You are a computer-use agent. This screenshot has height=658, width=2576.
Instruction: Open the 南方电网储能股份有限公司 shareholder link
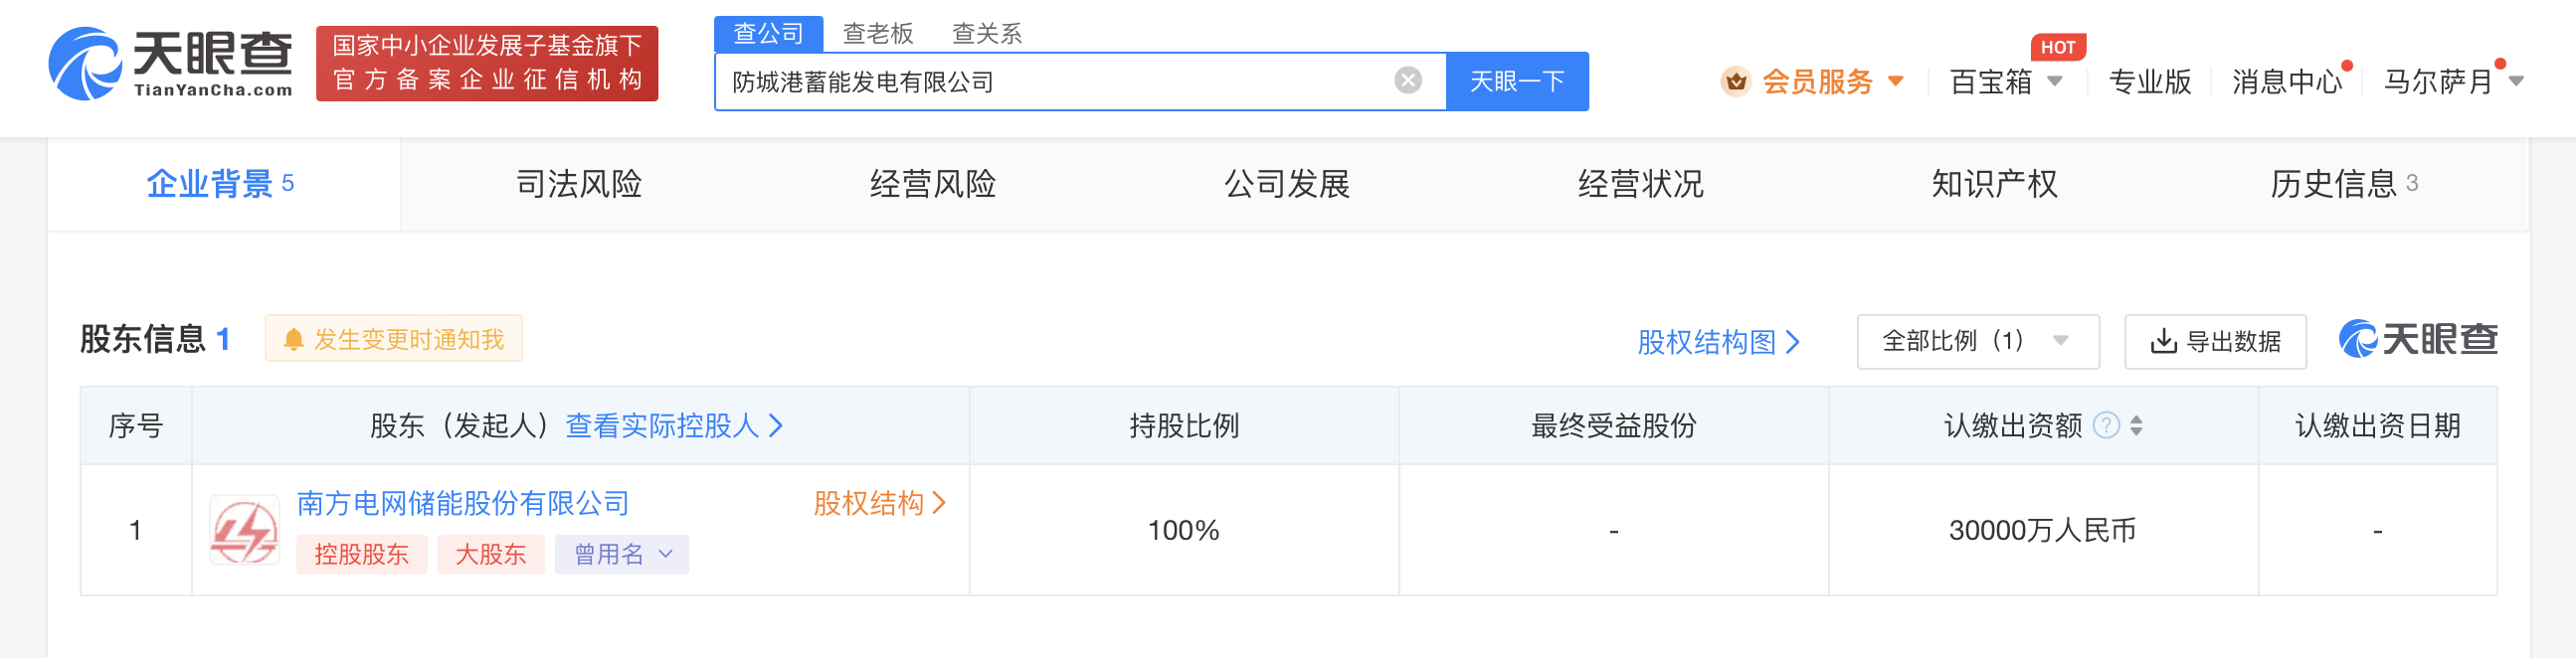coord(463,504)
